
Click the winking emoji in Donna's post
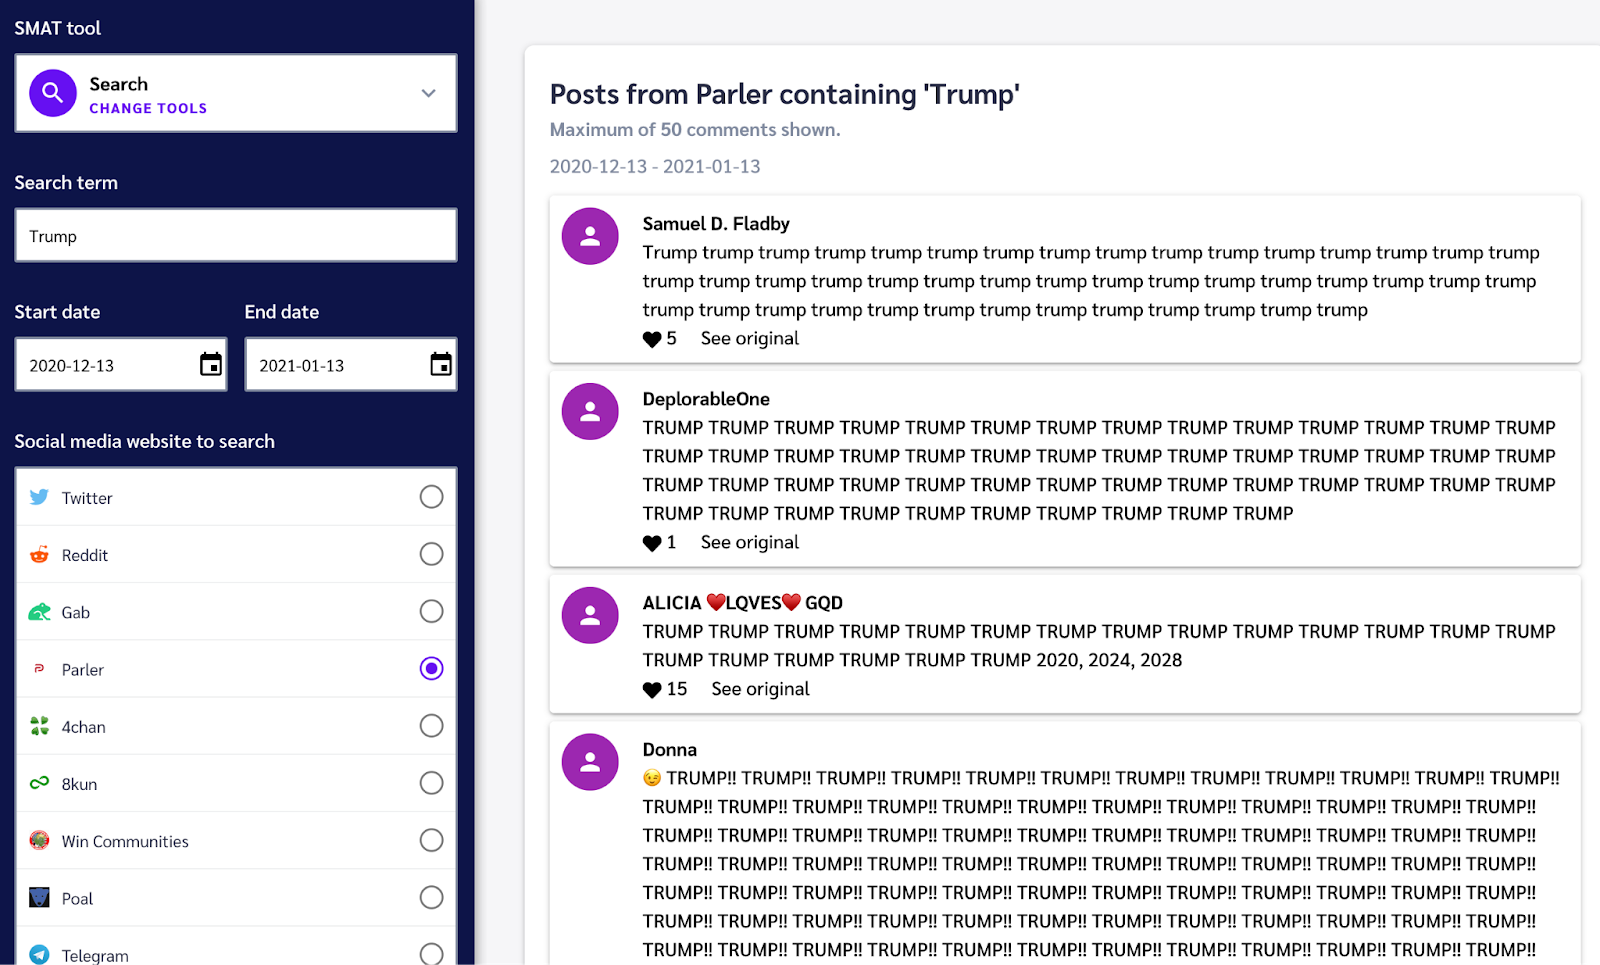pos(652,778)
